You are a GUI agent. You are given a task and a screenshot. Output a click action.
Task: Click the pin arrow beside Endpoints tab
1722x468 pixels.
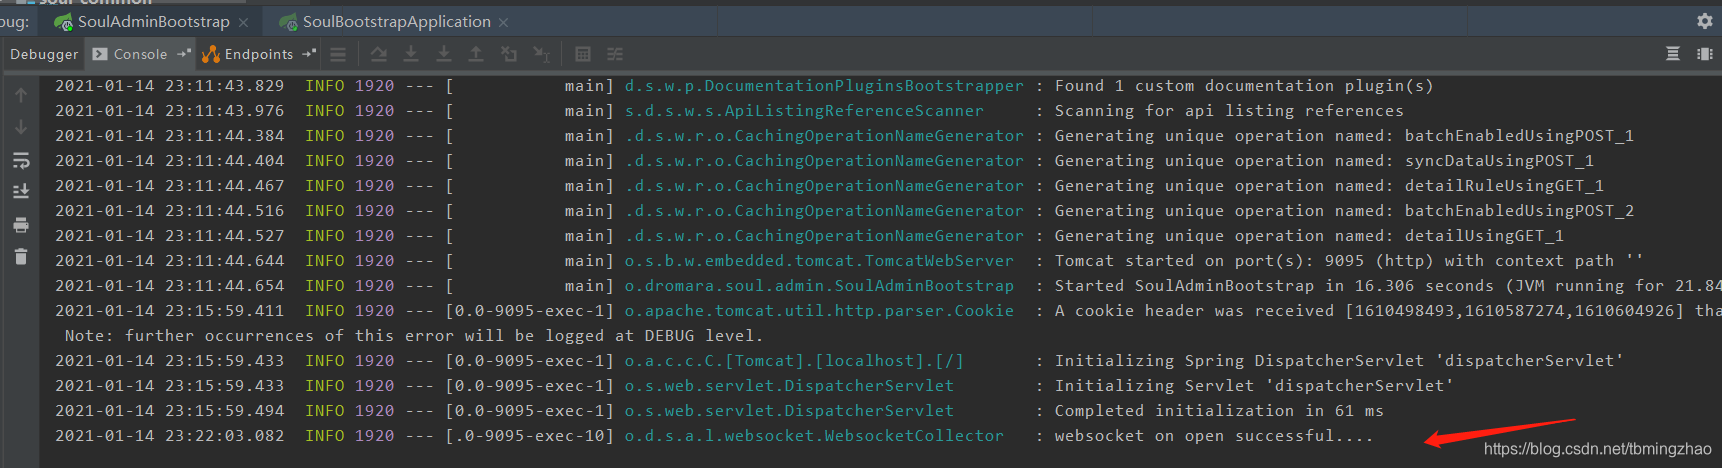(x=308, y=54)
